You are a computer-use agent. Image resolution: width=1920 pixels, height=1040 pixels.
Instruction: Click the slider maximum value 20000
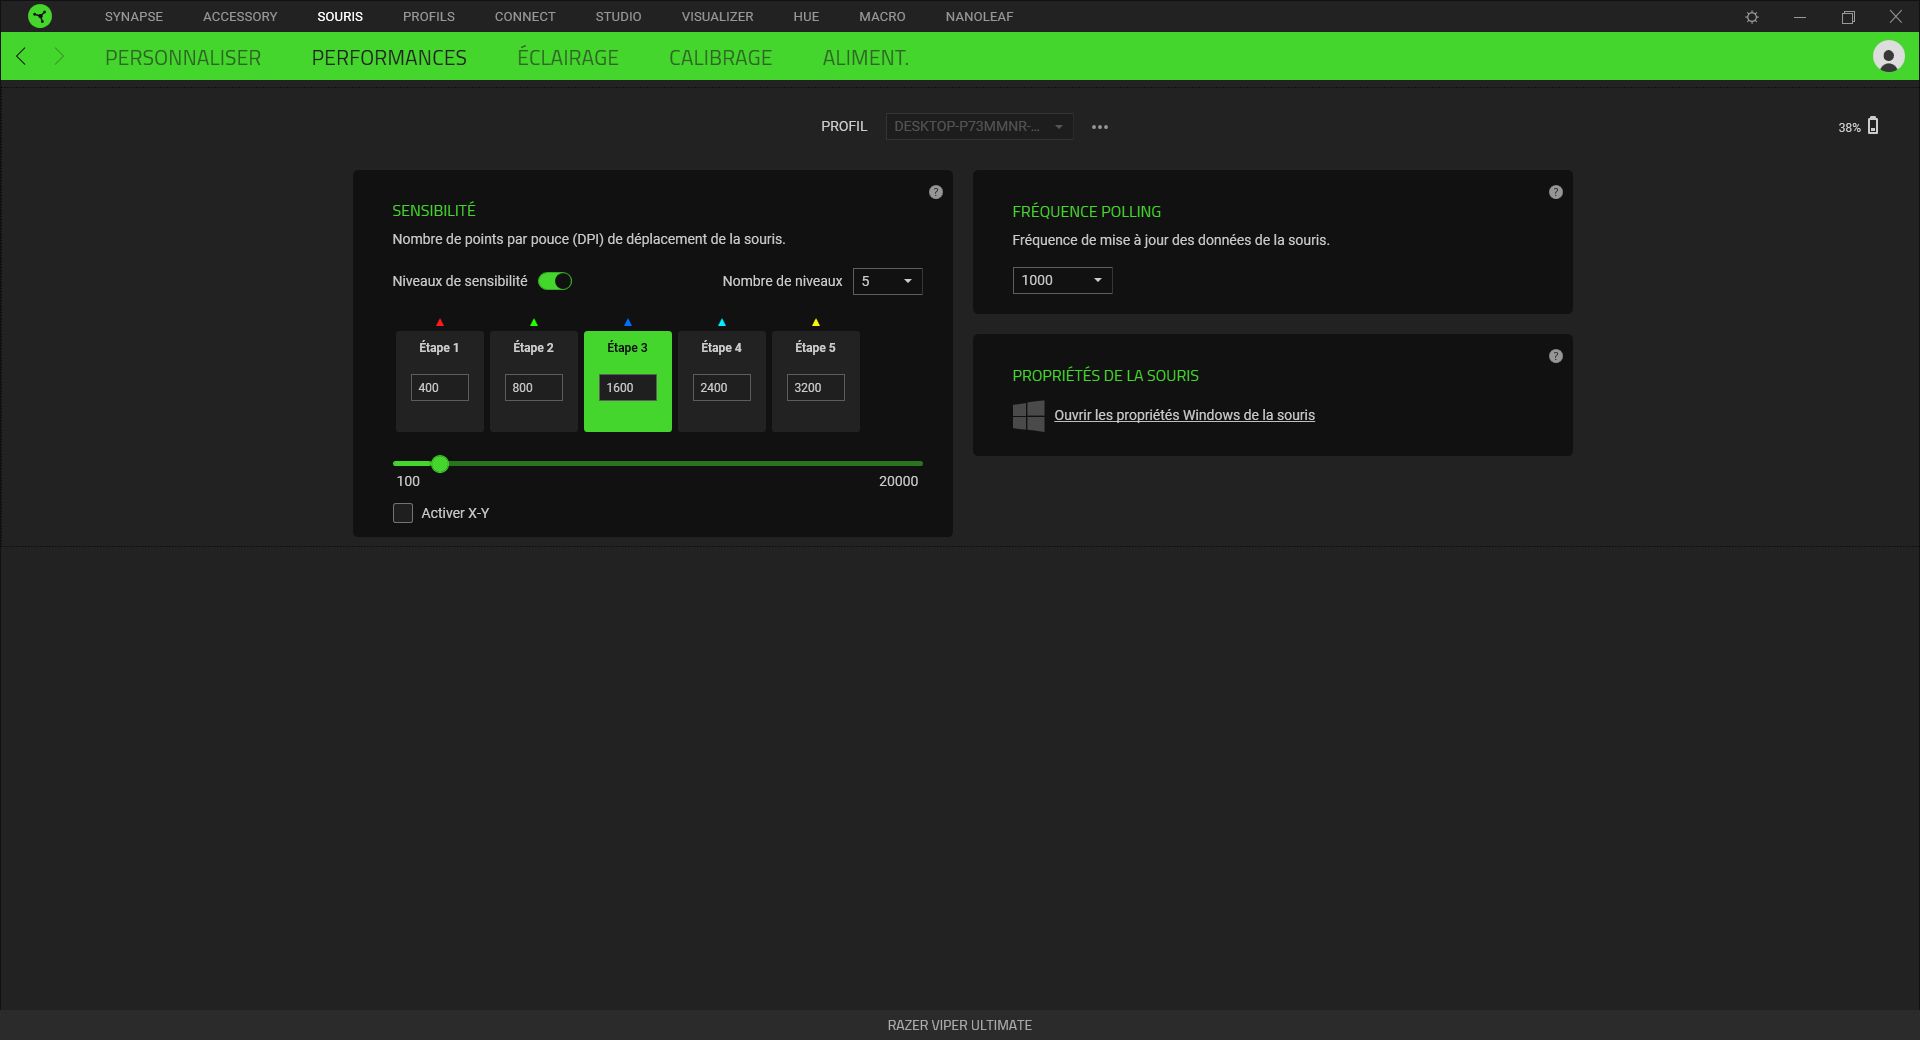[x=898, y=481]
